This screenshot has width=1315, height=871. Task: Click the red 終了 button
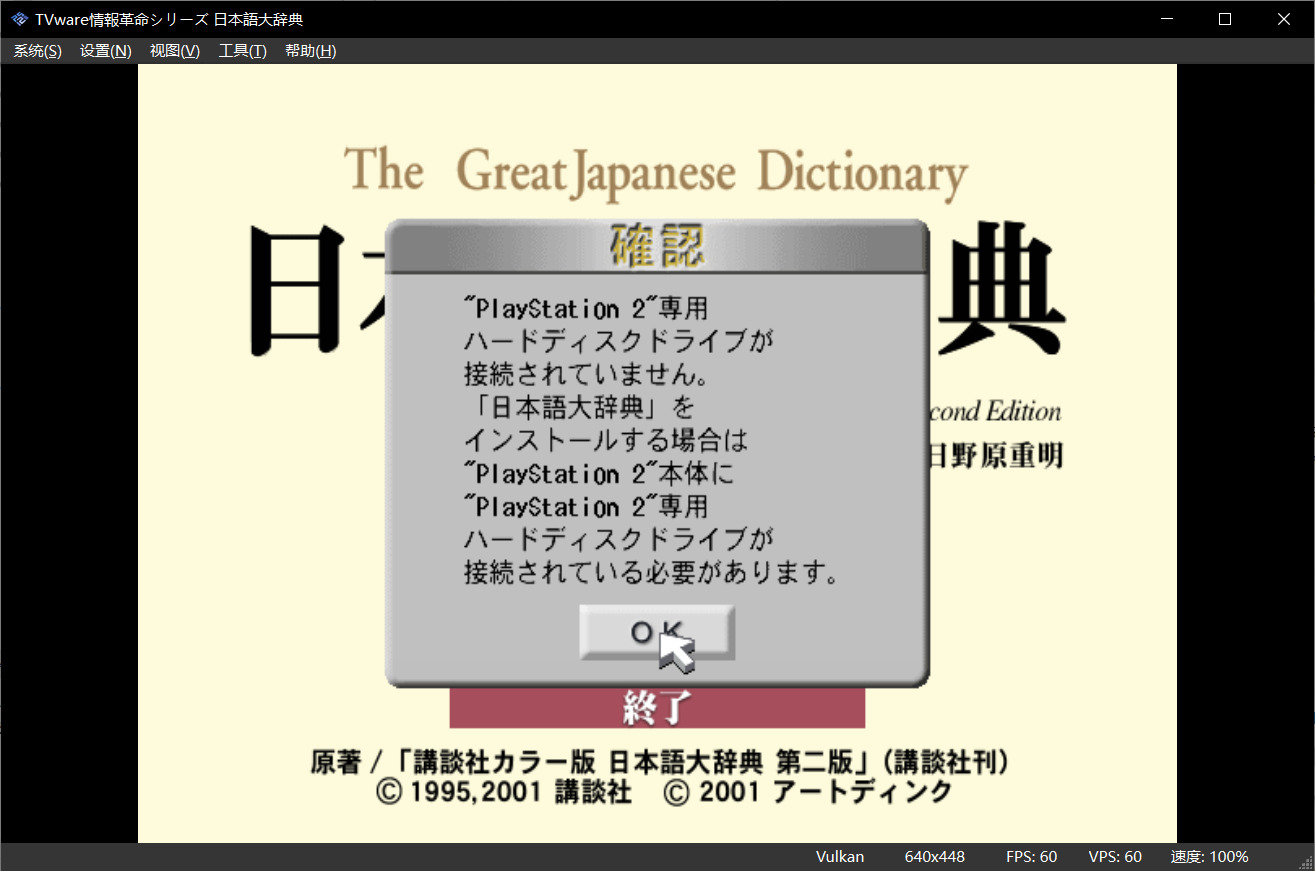tap(656, 708)
